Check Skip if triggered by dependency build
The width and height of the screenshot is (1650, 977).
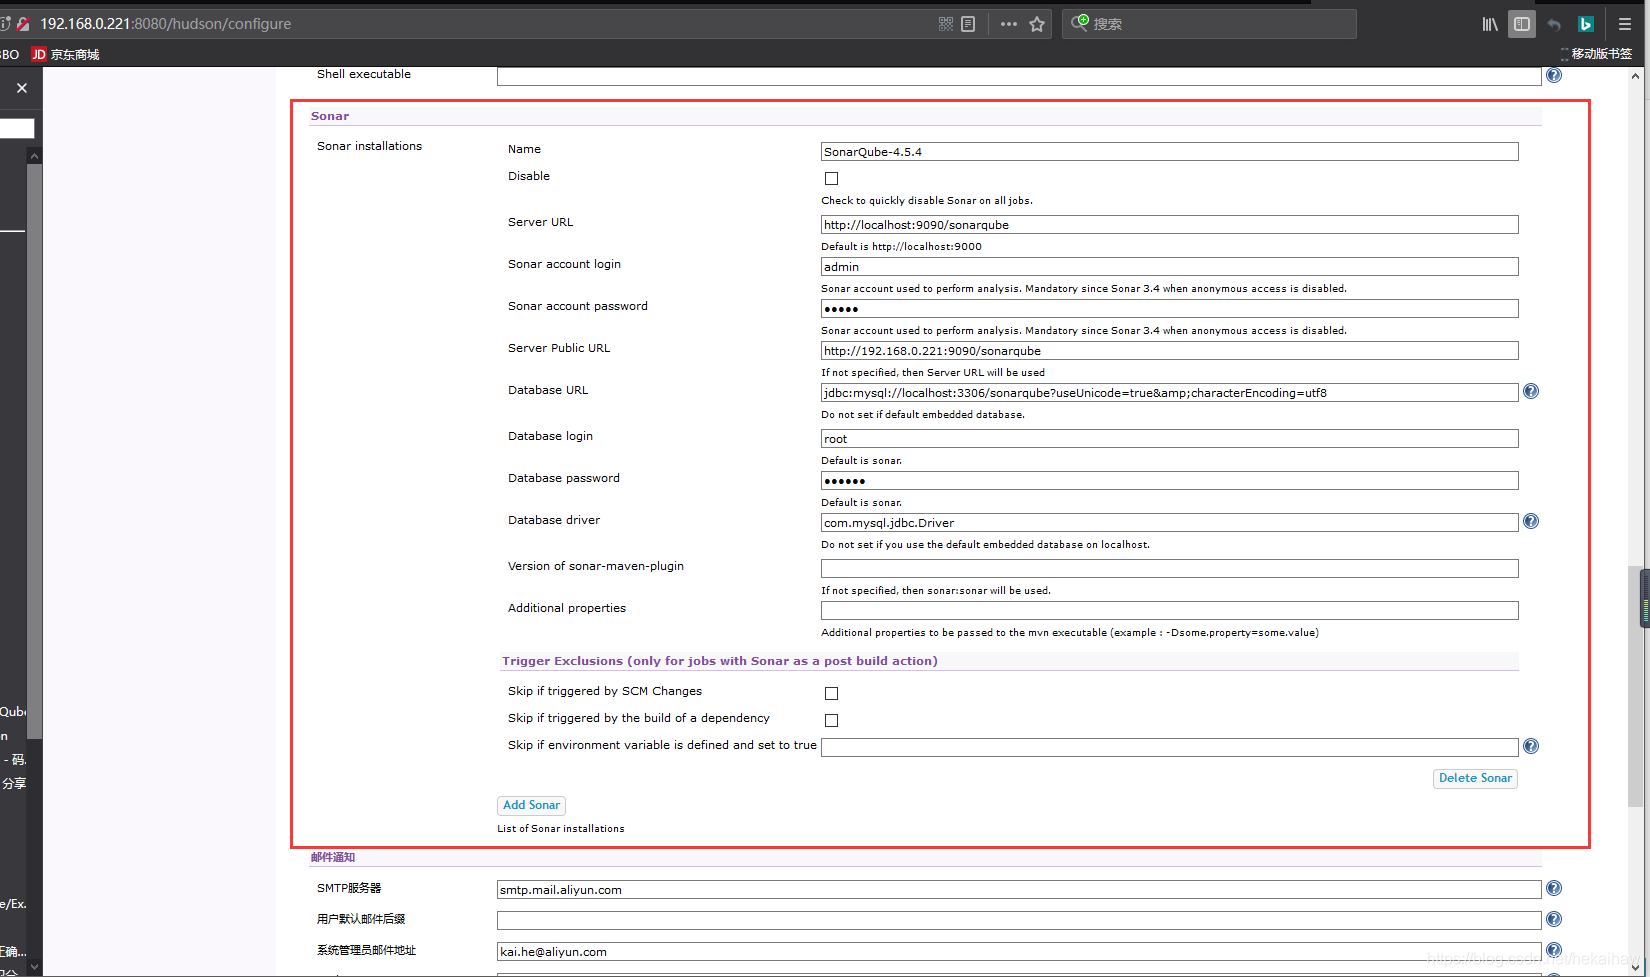click(831, 720)
